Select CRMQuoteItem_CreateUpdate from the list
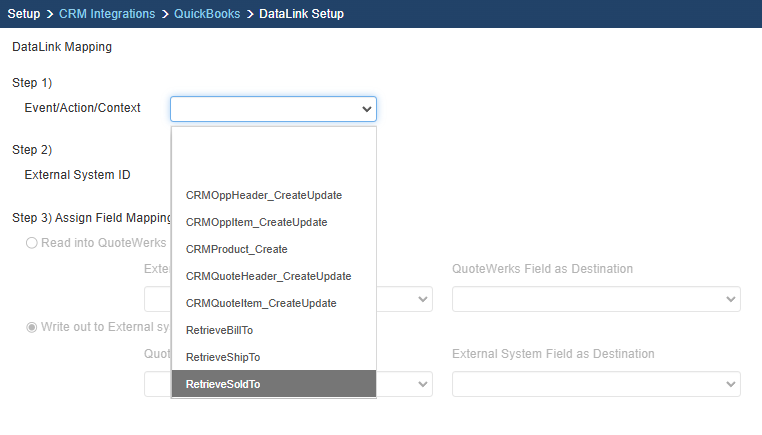Screen dimensions: 762x435 [261, 303]
